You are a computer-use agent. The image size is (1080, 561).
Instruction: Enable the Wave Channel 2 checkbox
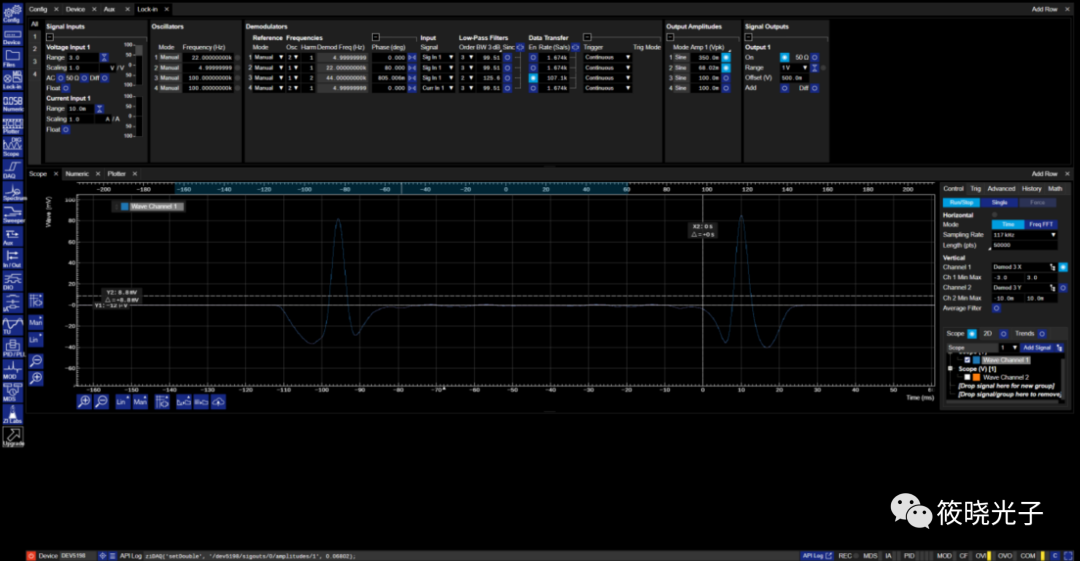(967, 377)
